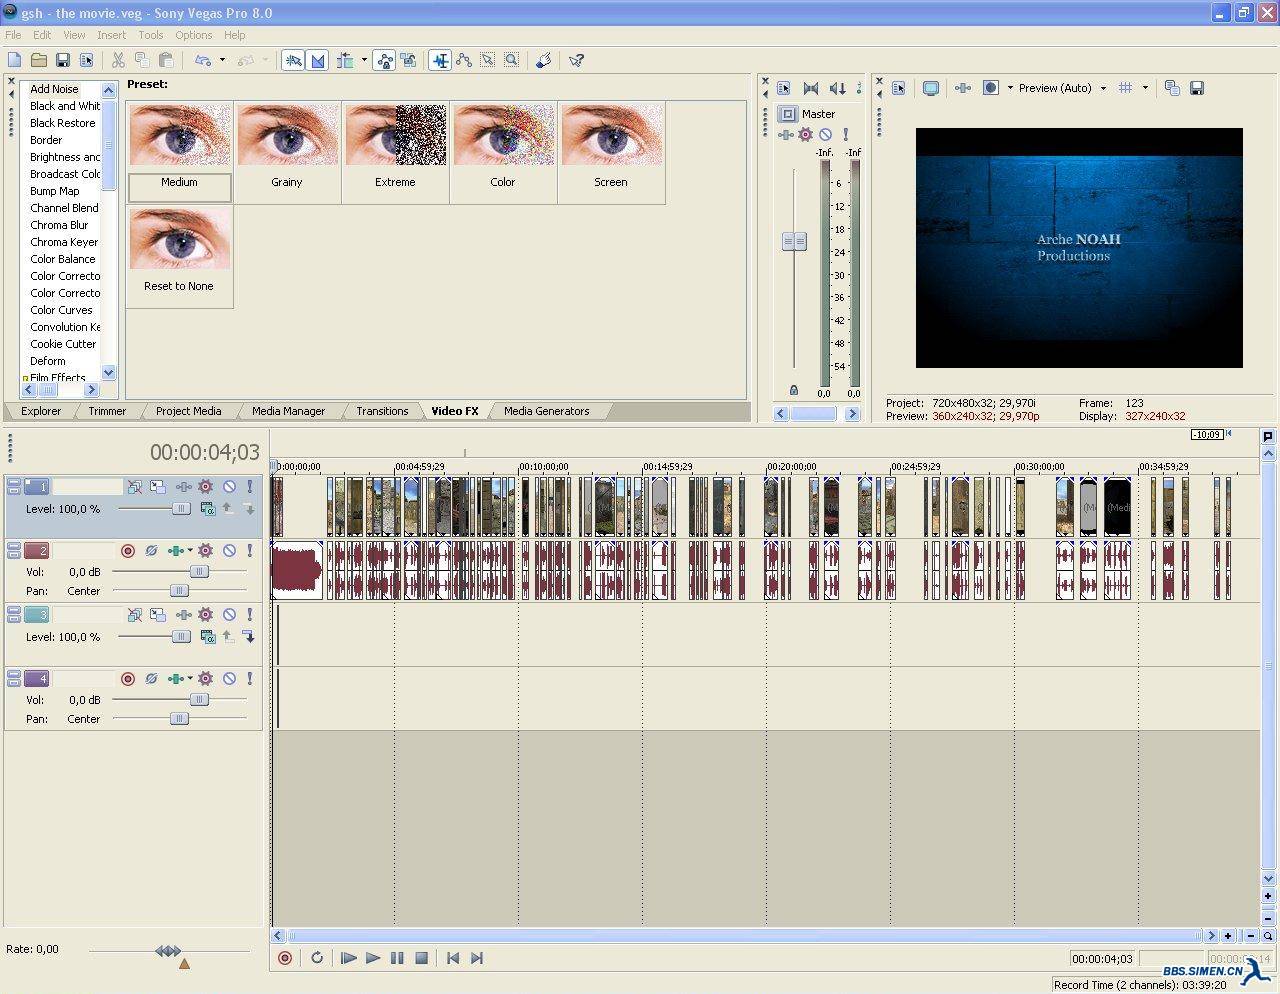1280x994 pixels.
Task: Mute audio track 2
Action: 229,550
